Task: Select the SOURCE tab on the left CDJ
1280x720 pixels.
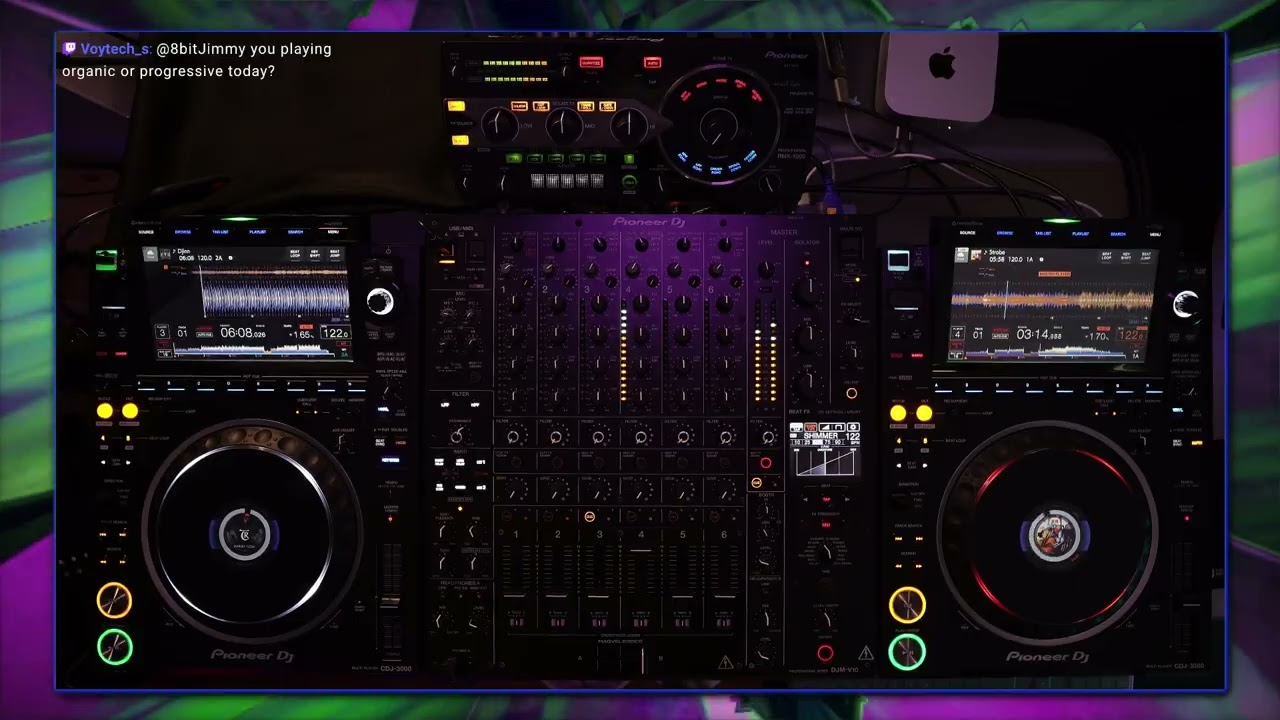Action: [146, 232]
